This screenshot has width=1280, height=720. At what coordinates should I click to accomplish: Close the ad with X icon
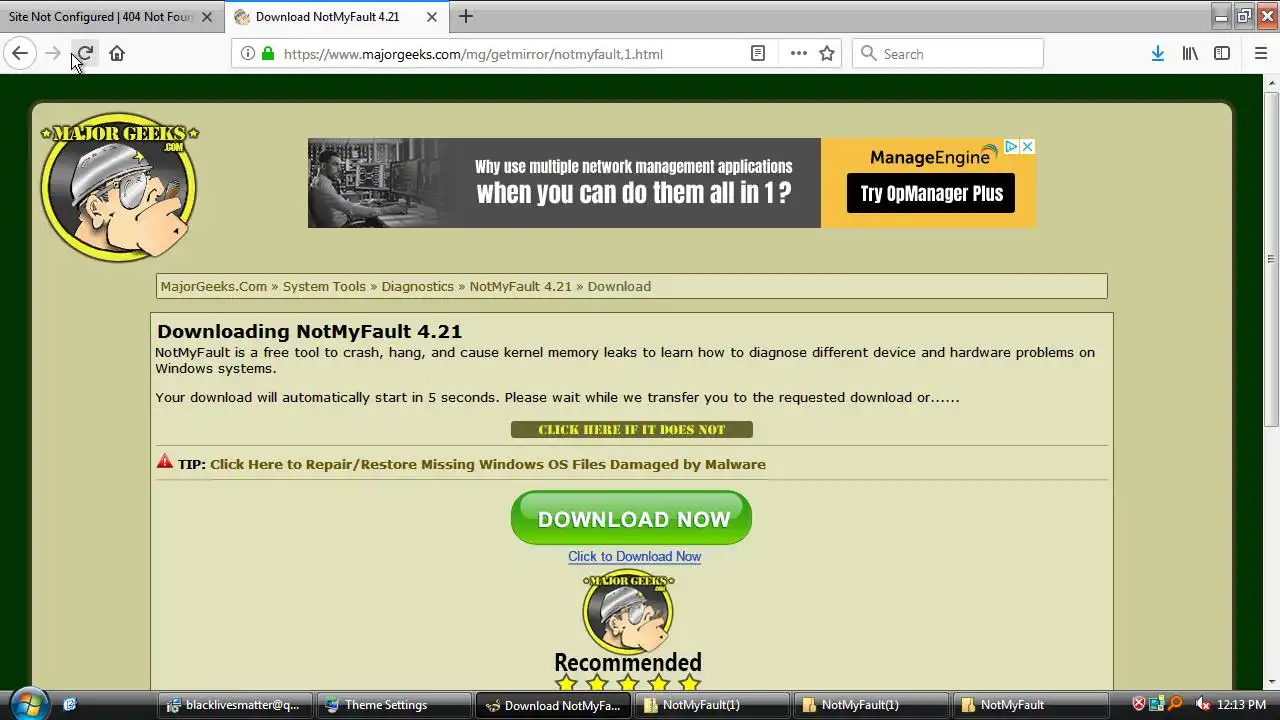pos(1027,147)
